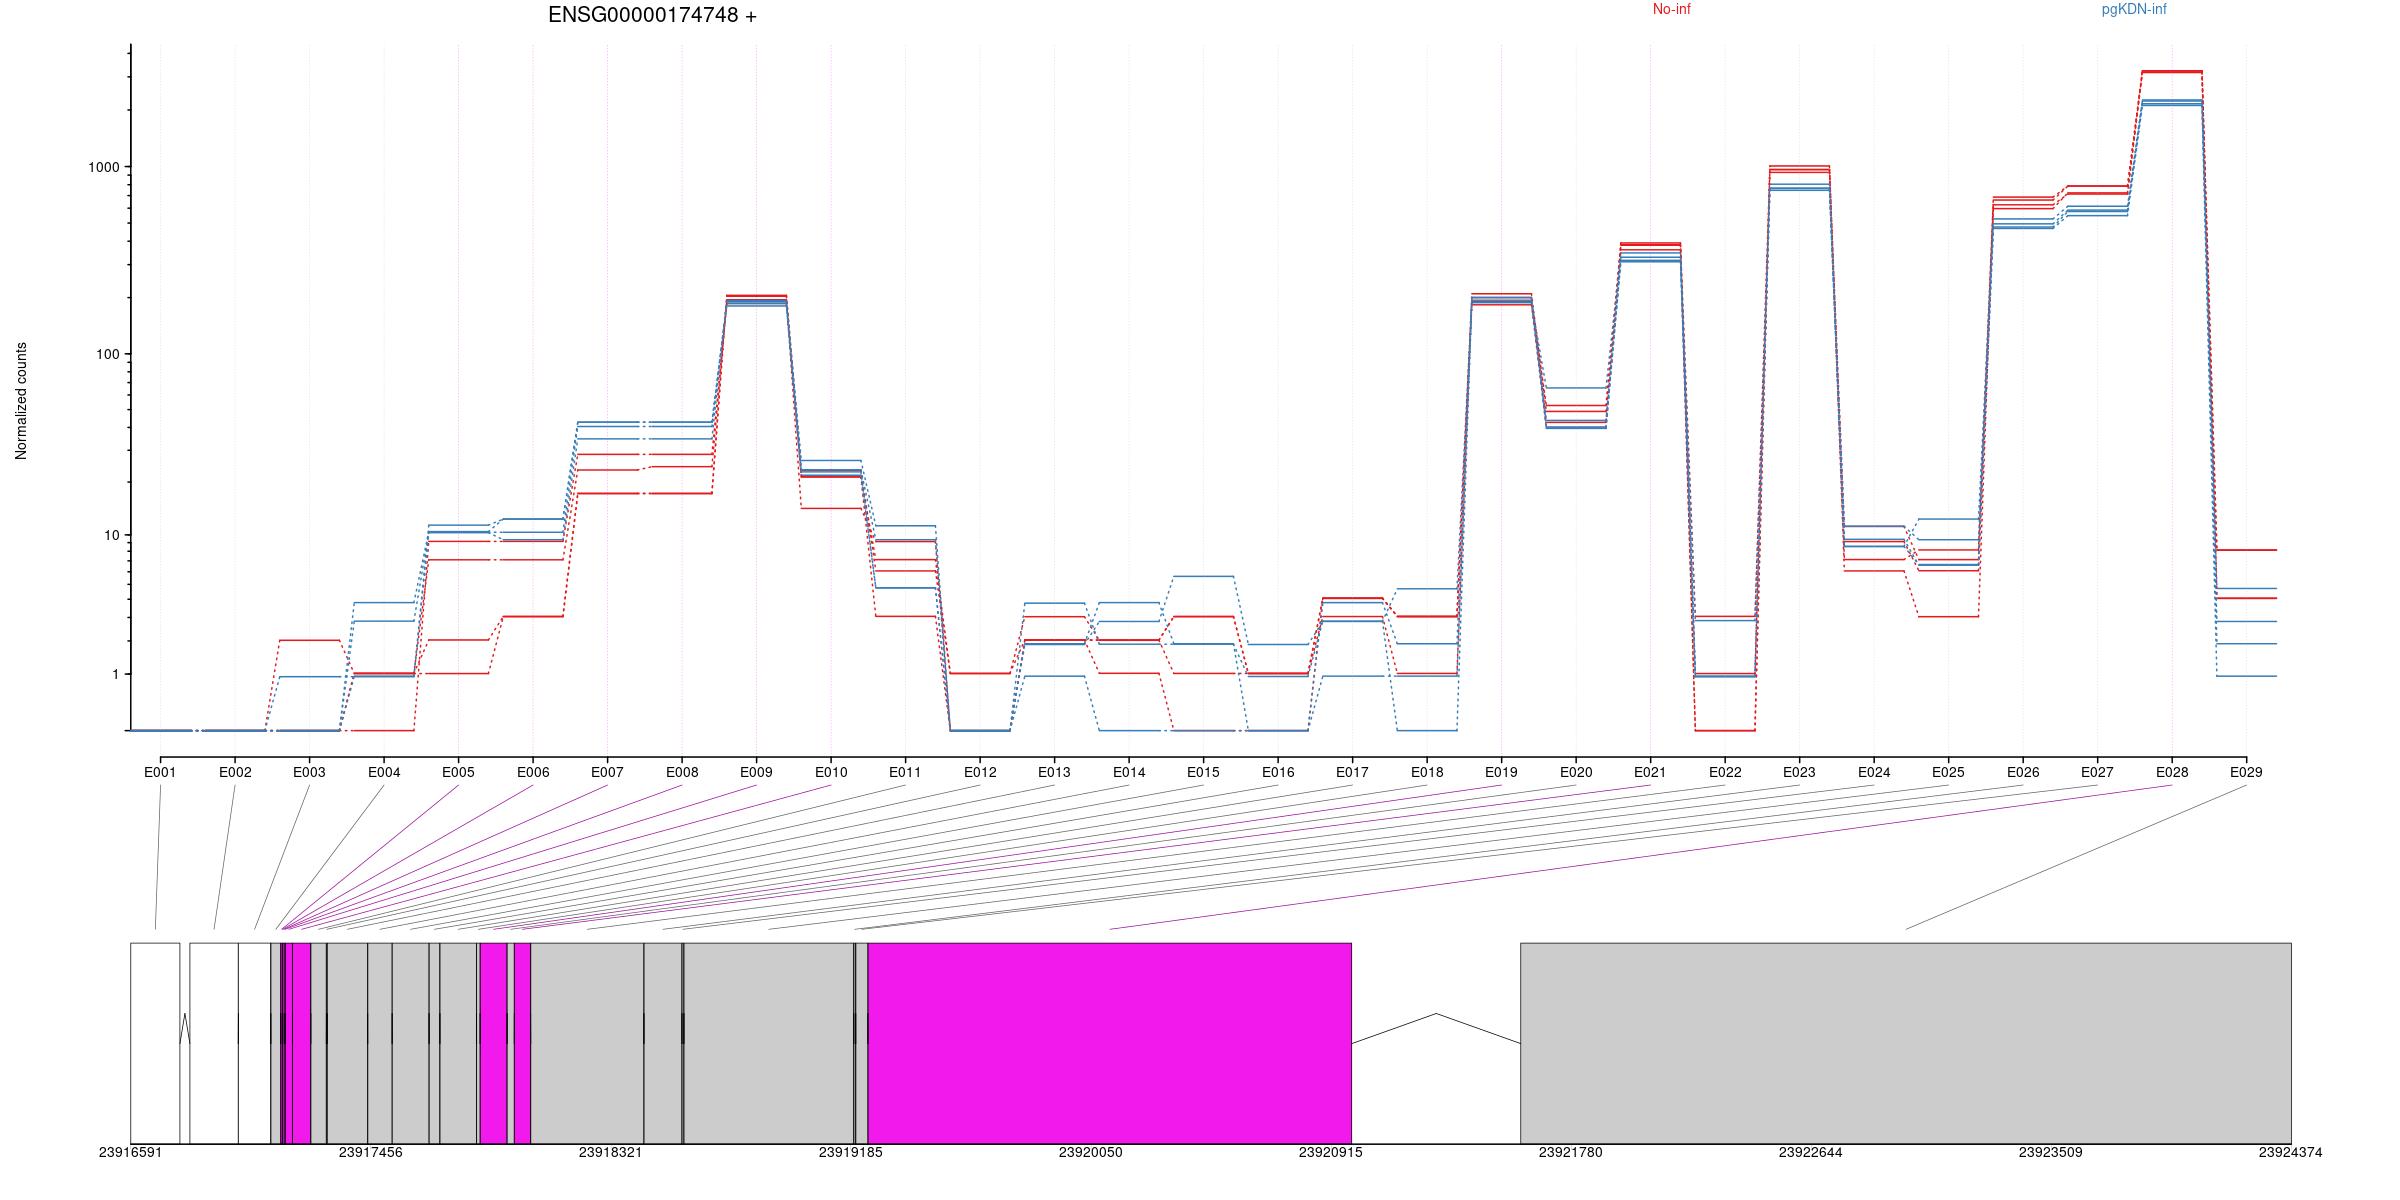Click the 1 y-axis tick label
This screenshot has height=1200, width=2400.
115,674
